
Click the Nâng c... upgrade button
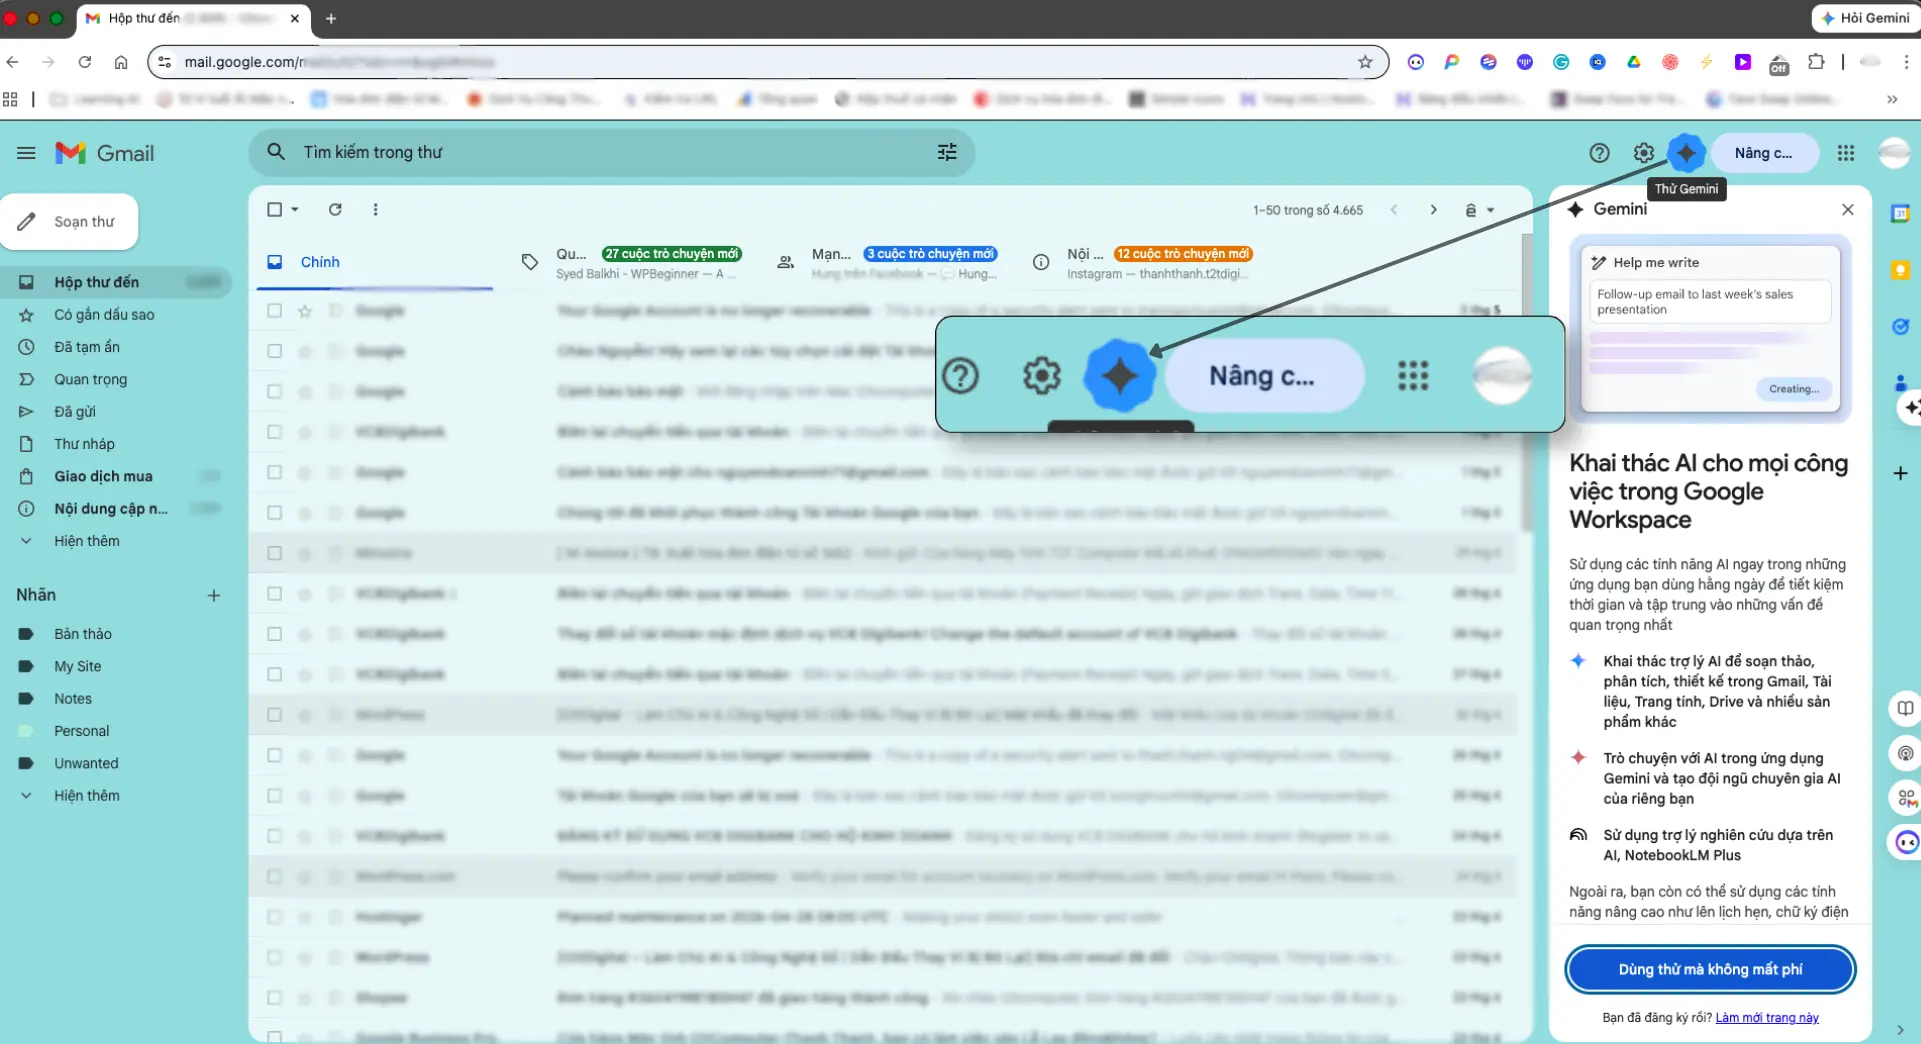(1764, 153)
